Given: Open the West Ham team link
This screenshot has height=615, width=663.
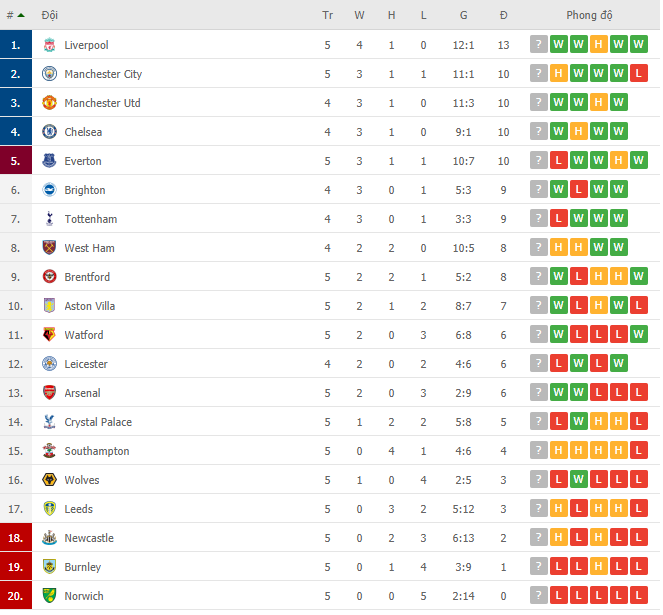Looking at the screenshot, I should pos(90,248).
